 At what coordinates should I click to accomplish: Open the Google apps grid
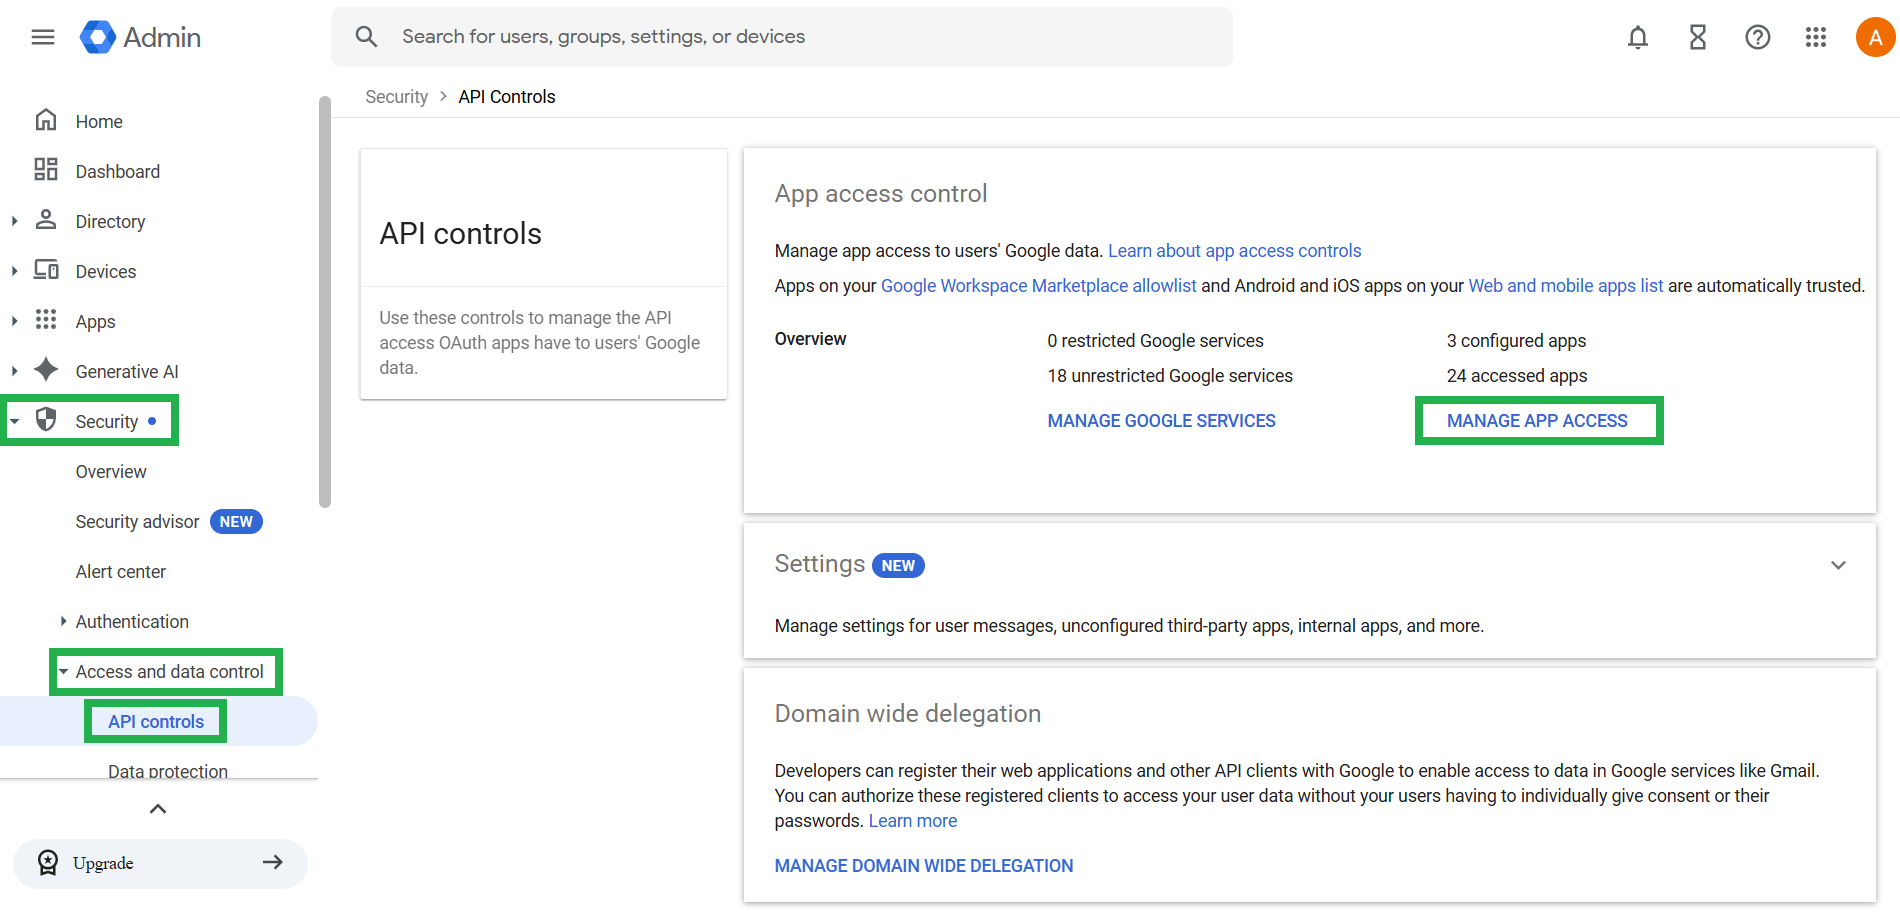coord(1816,37)
